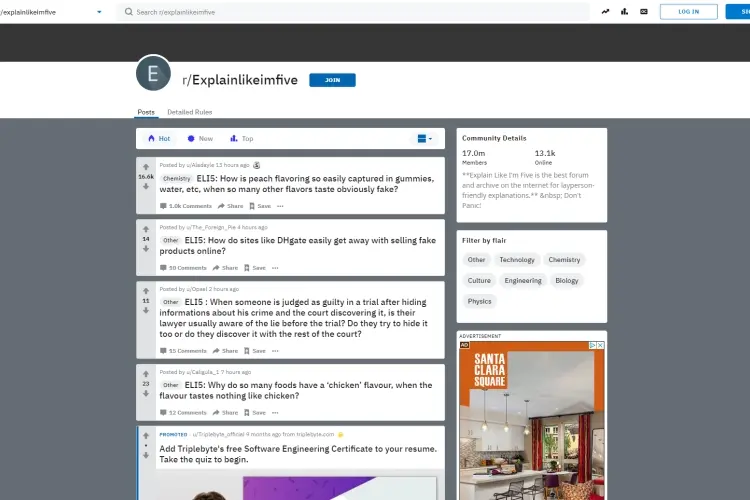This screenshot has width=750, height=500.
Task: Downvote the chicken flavour post
Action: [146, 393]
